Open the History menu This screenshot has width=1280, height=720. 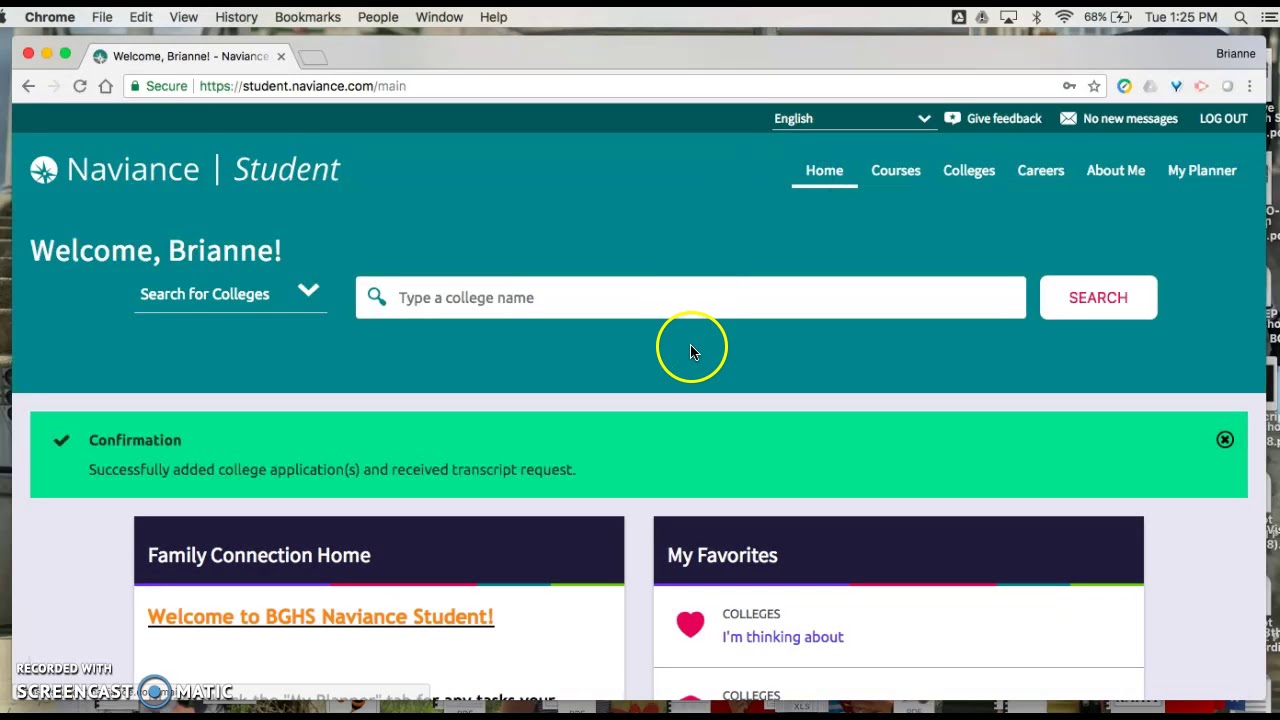[x=236, y=17]
